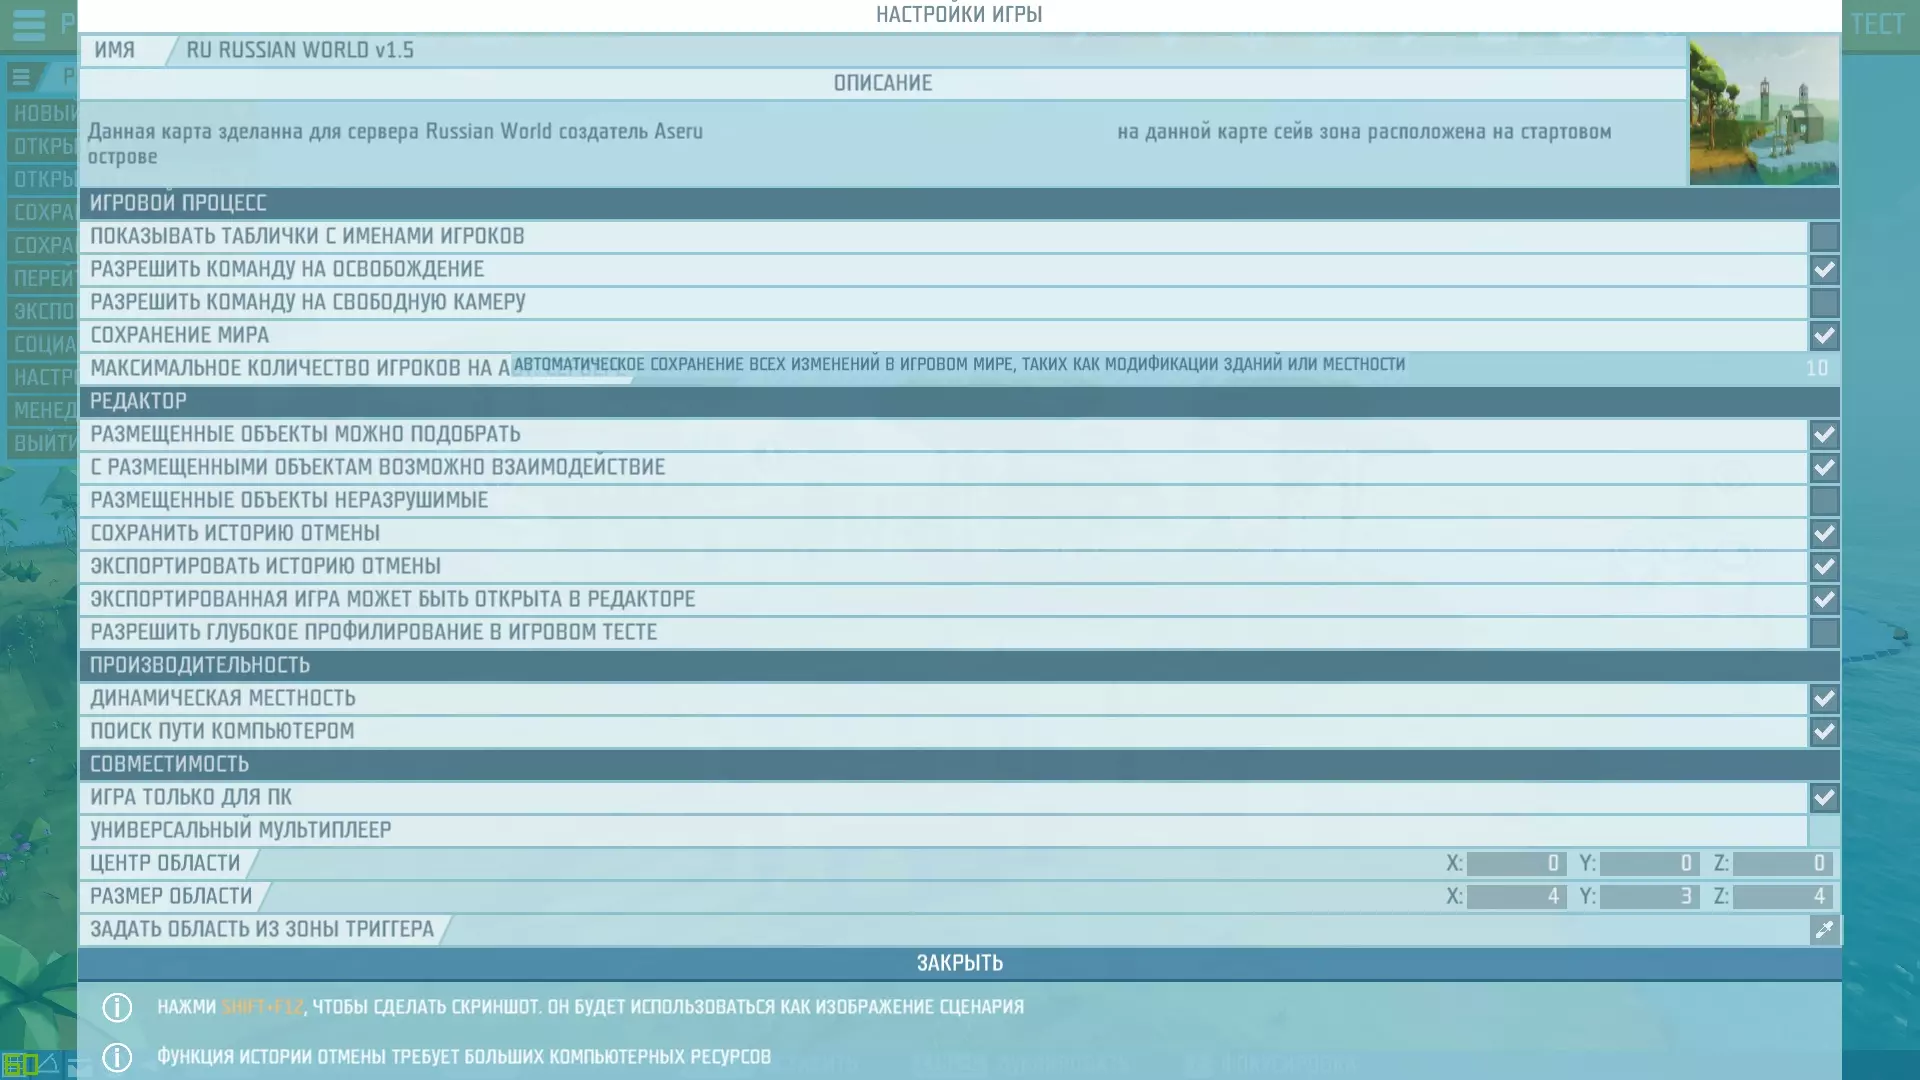Uncheck the PC-only game option
1920x1080 pixels.
click(x=1824, y=798)
